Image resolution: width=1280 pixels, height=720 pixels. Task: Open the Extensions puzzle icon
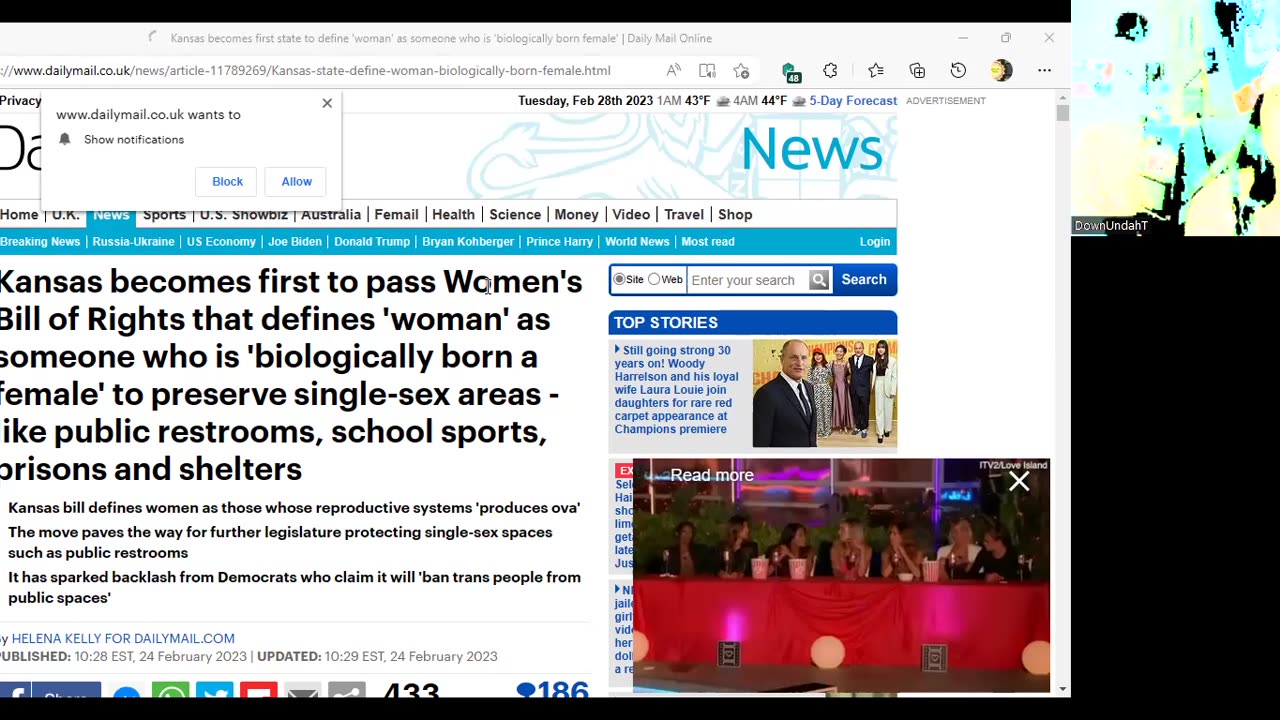tap(830, 70)
